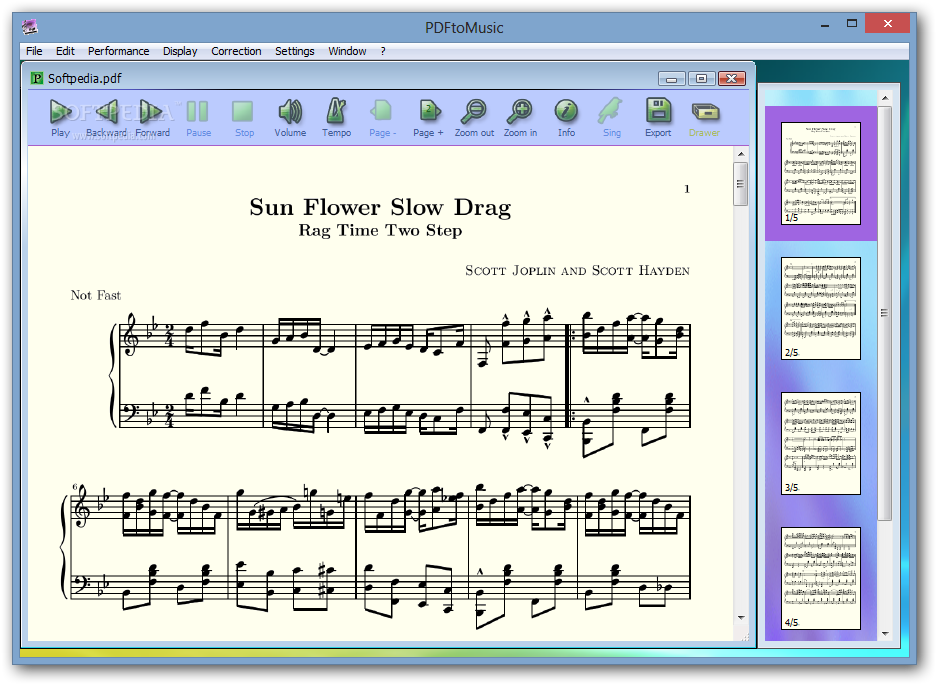
Task: Go to next page with Page +
Action: (428, 112)
